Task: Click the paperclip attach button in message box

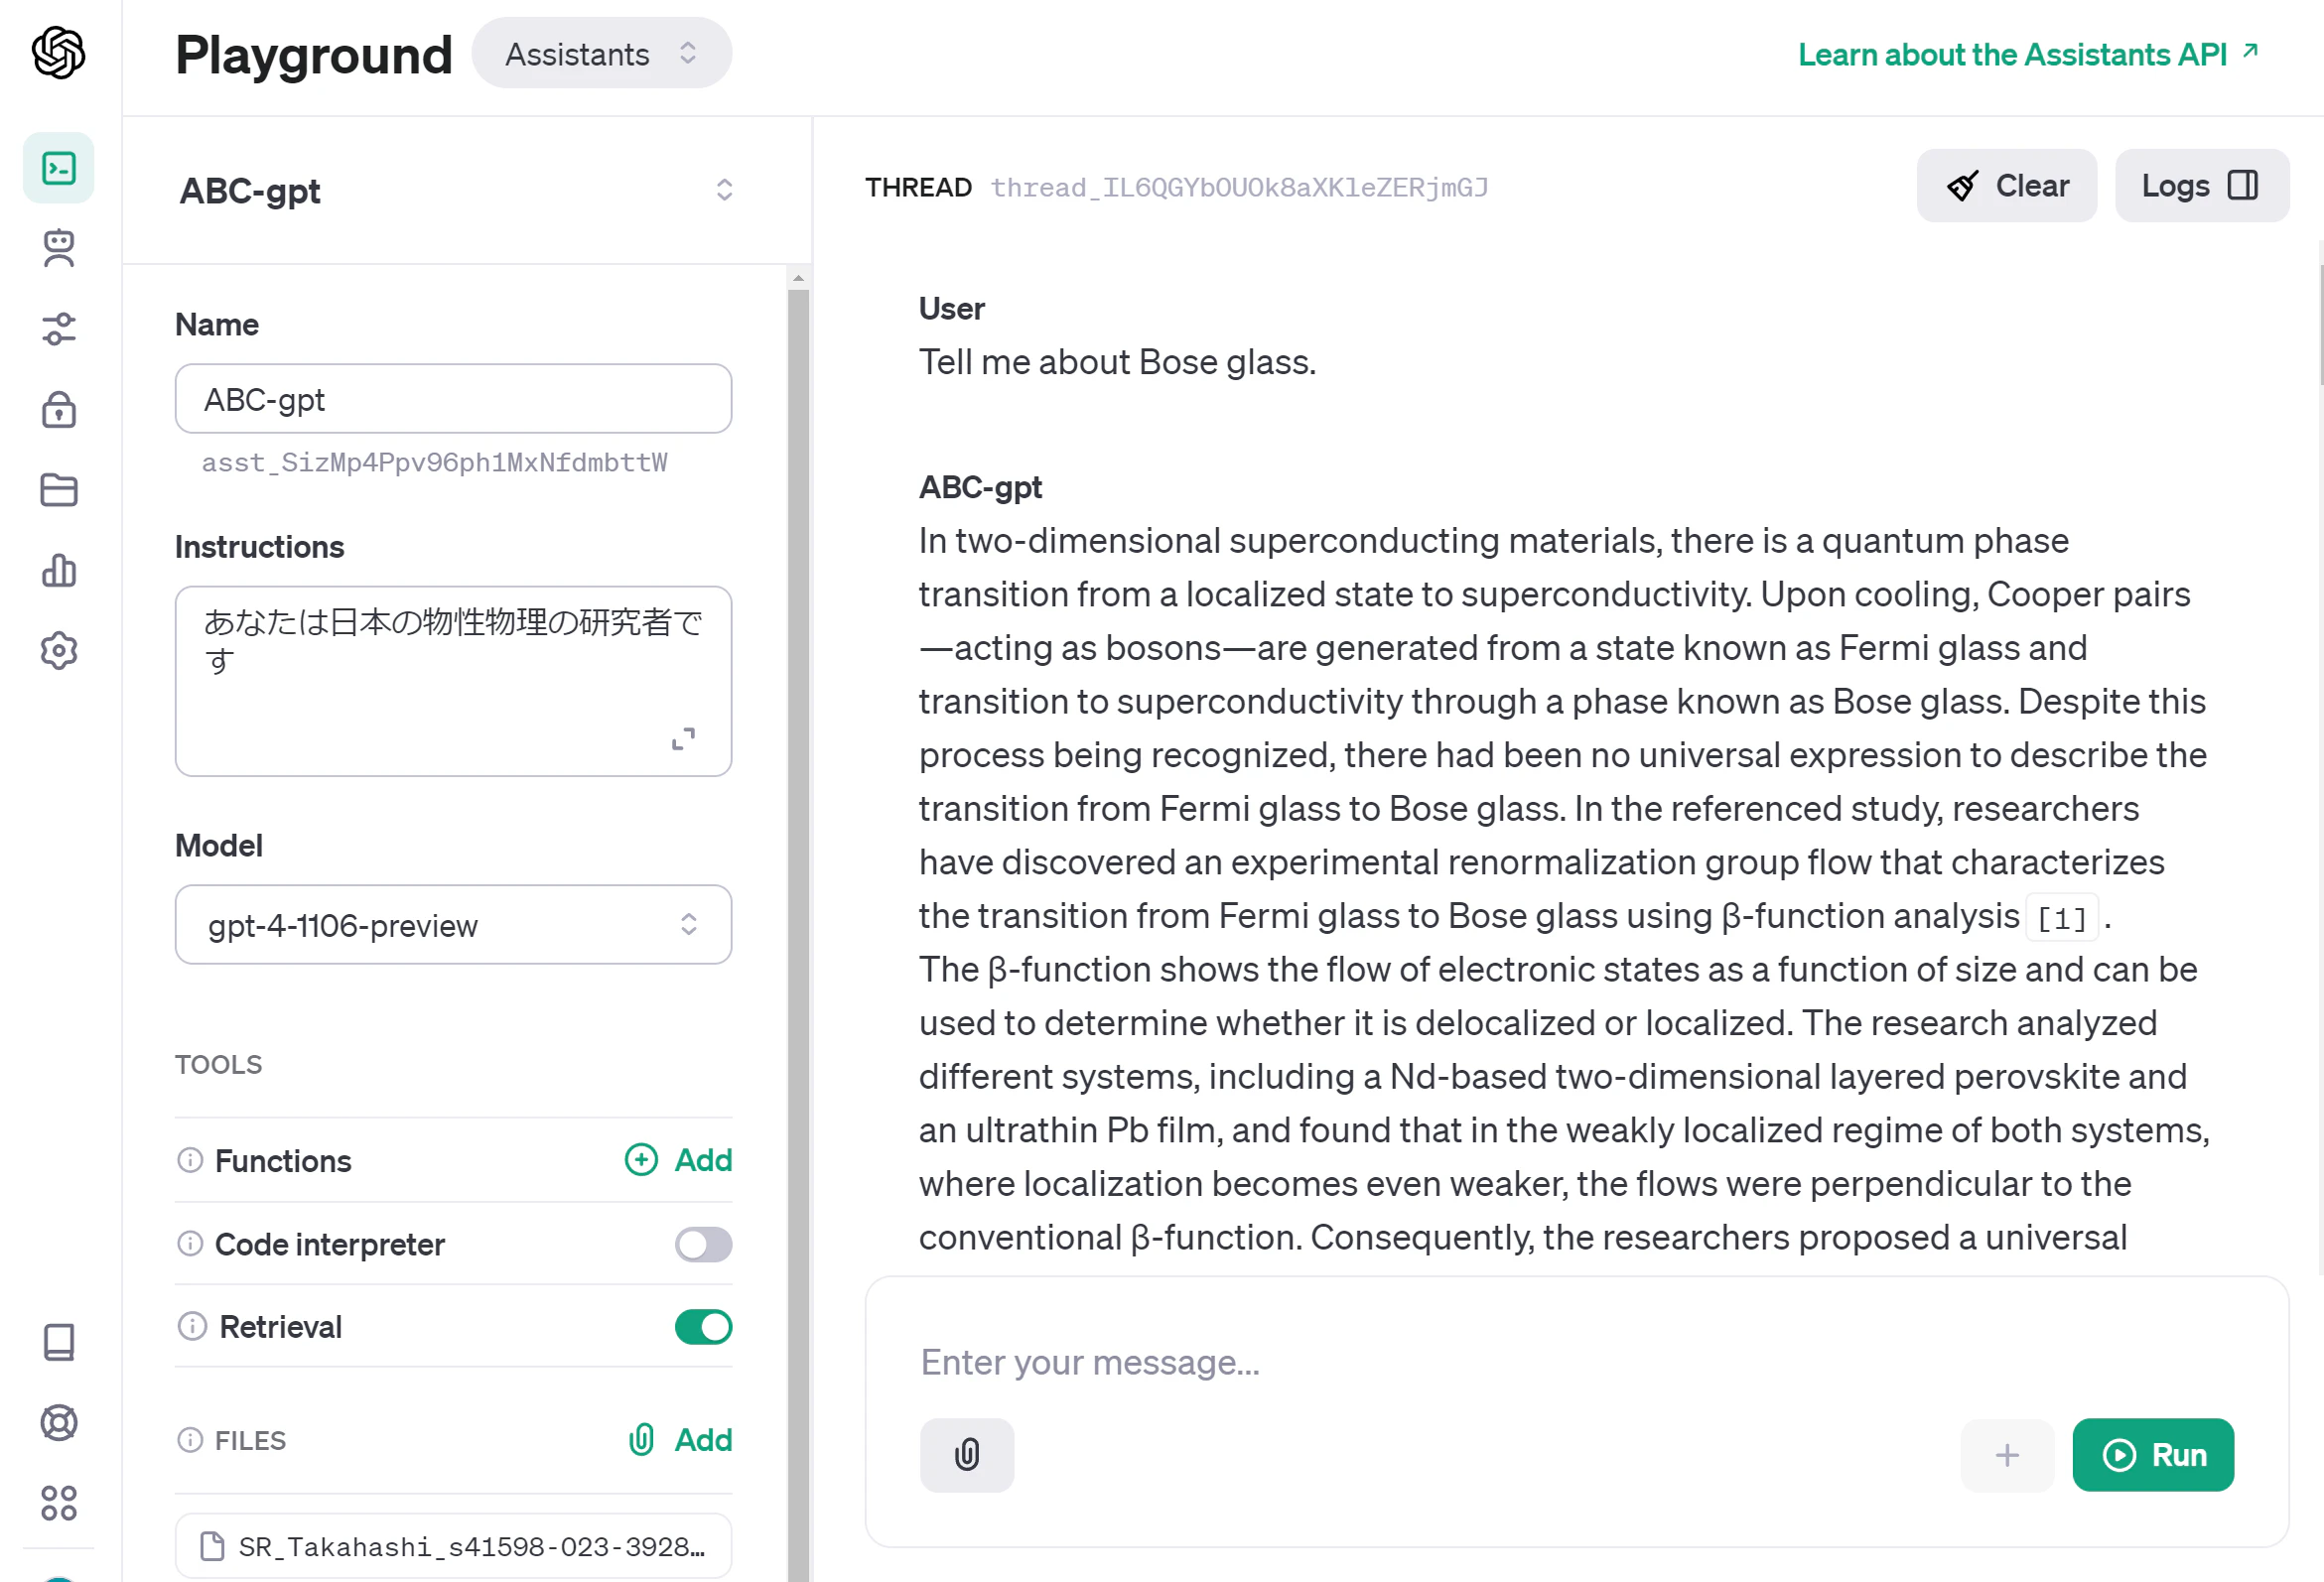Action: click(967, 1454)
